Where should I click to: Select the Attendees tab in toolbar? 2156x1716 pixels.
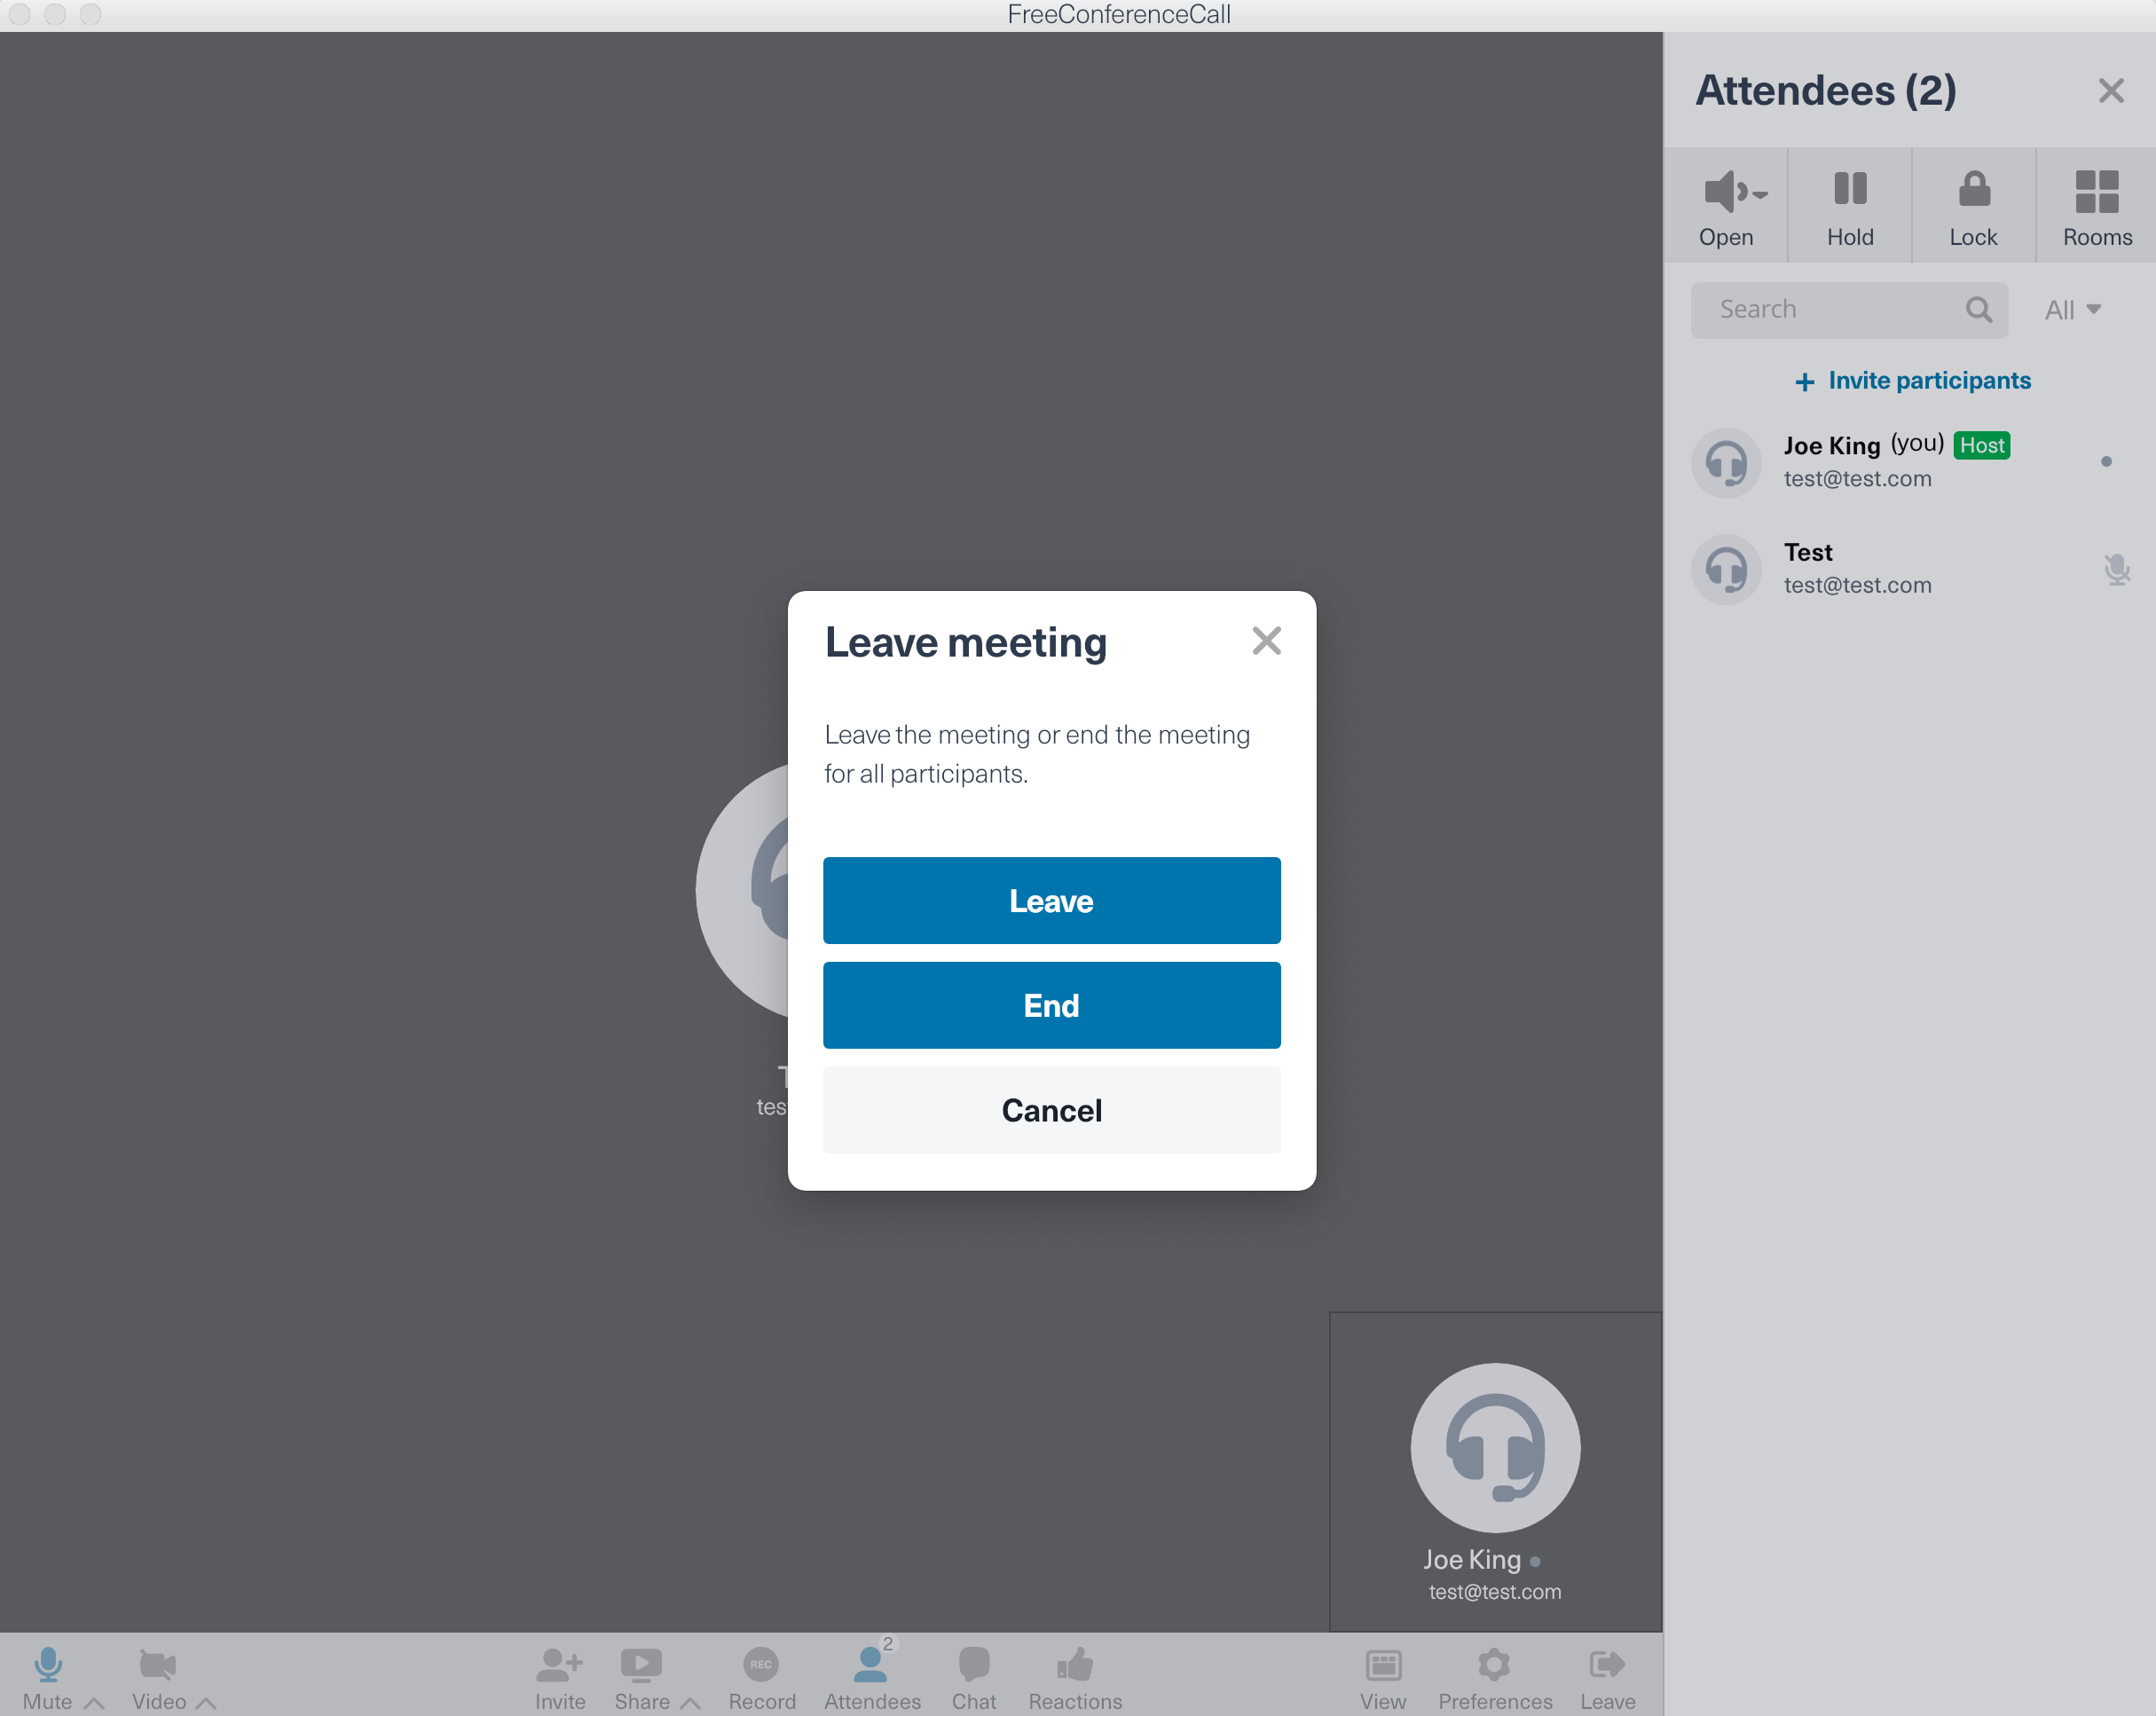coord(870,1674)
